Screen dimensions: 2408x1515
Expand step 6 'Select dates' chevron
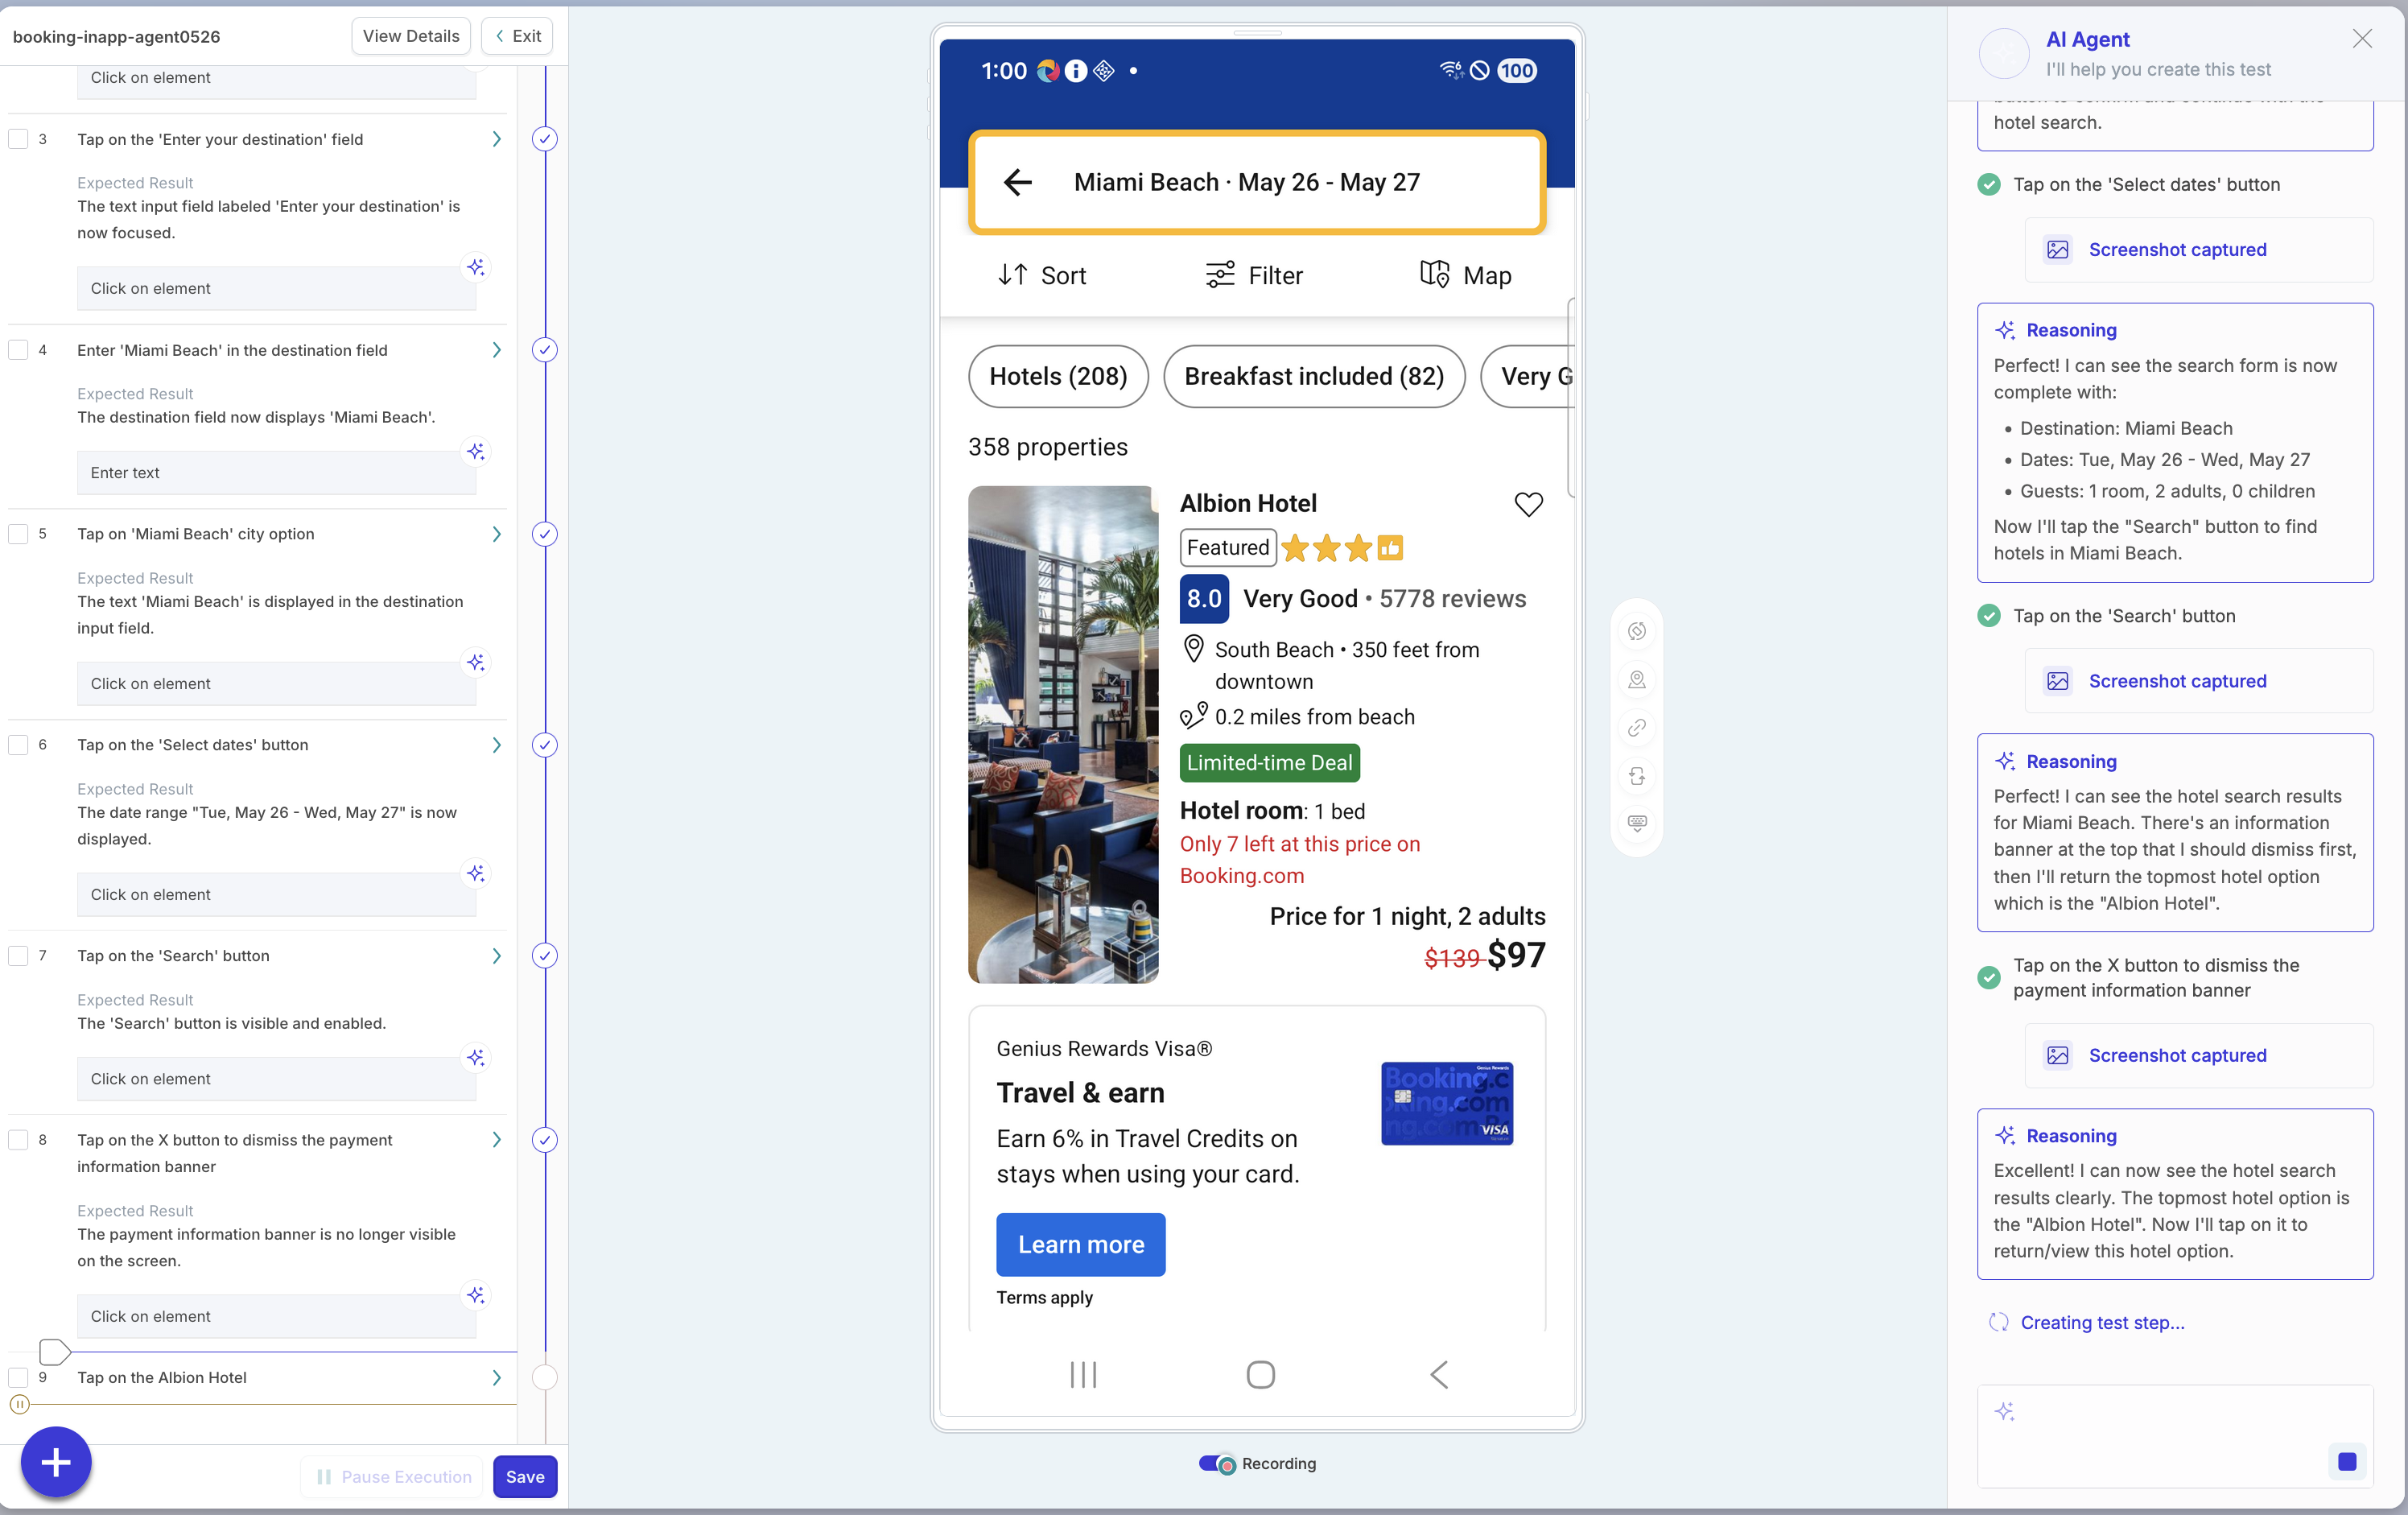tap(496, 745)
